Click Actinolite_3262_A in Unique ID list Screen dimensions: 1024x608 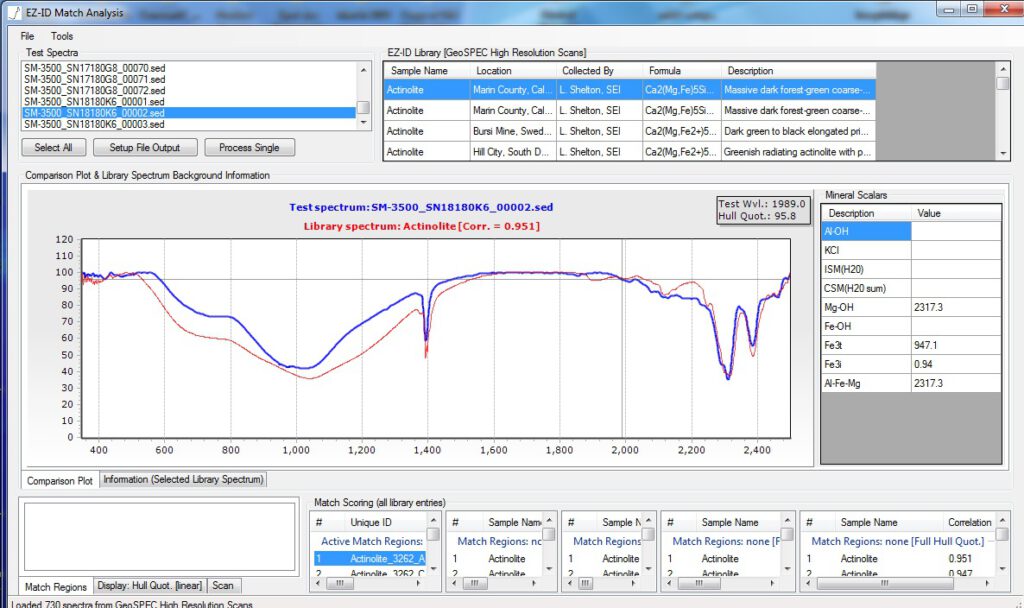[387, 558]
